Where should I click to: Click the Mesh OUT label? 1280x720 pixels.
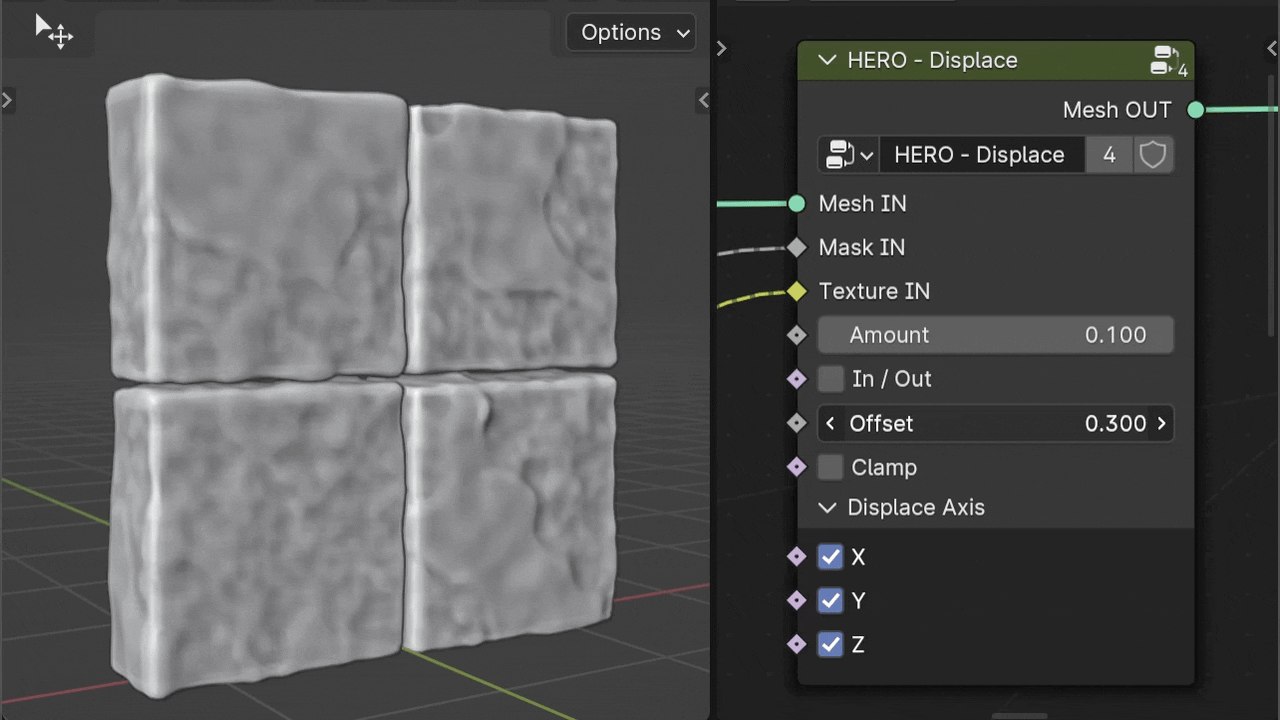pos(1117,110)
